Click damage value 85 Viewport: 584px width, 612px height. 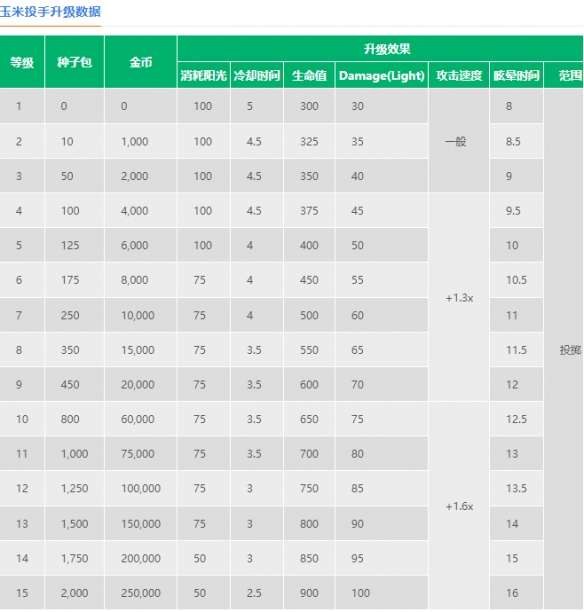coord(357,488)
